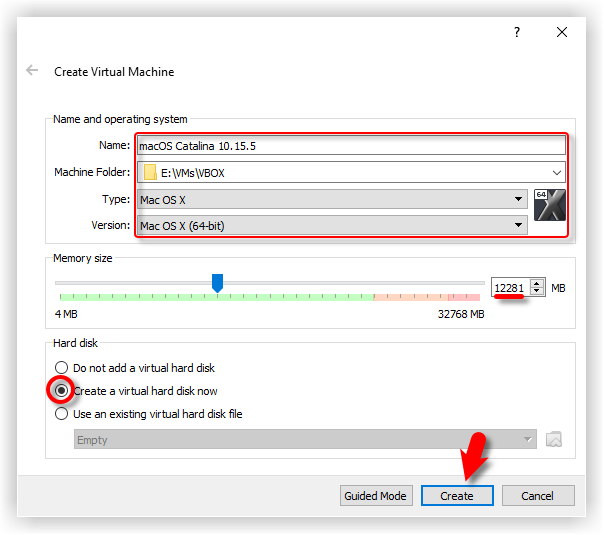Screen dimensions: 604x535
Task: Click the Name text field
Action: [350, 146]
